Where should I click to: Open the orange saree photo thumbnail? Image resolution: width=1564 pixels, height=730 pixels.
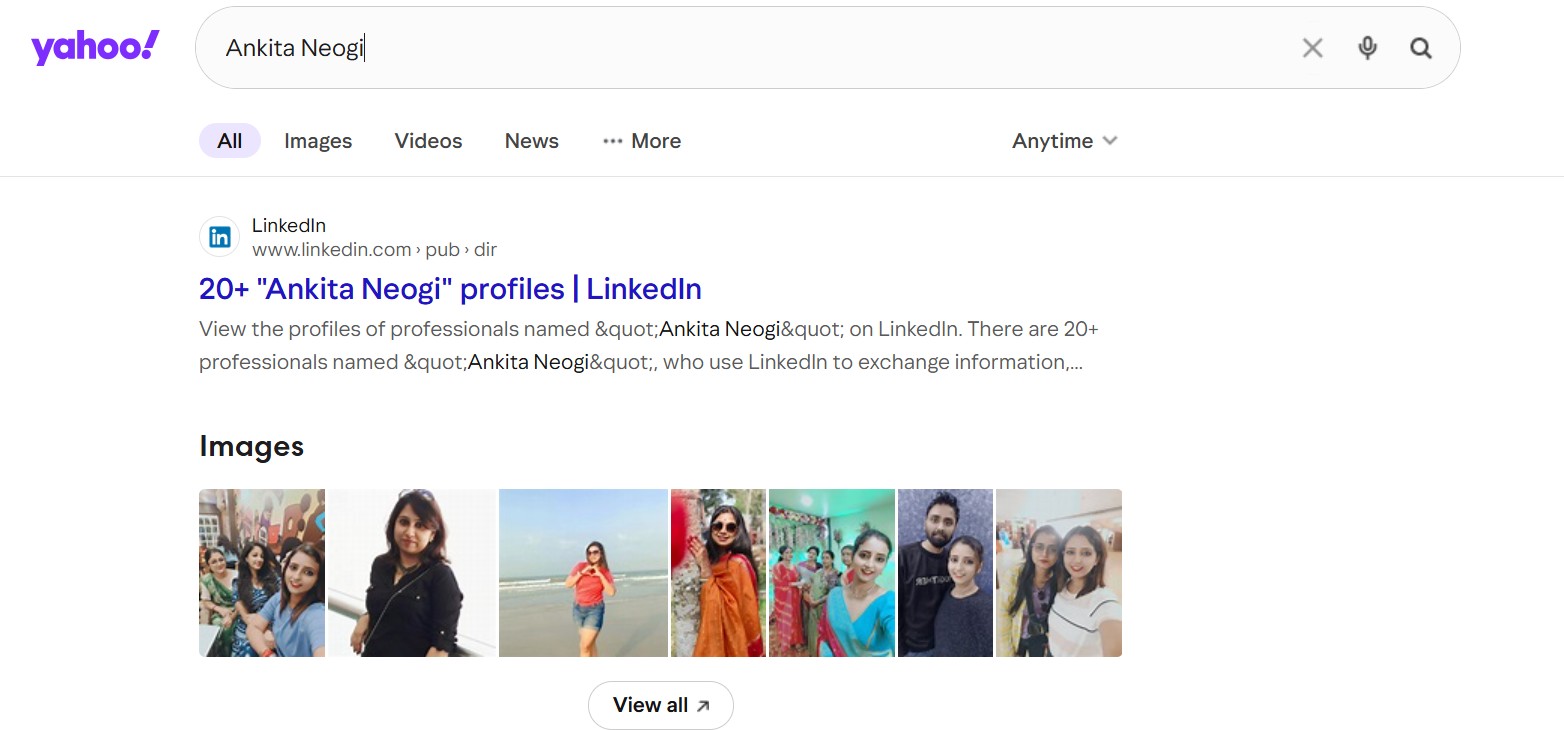click(718, 573)
